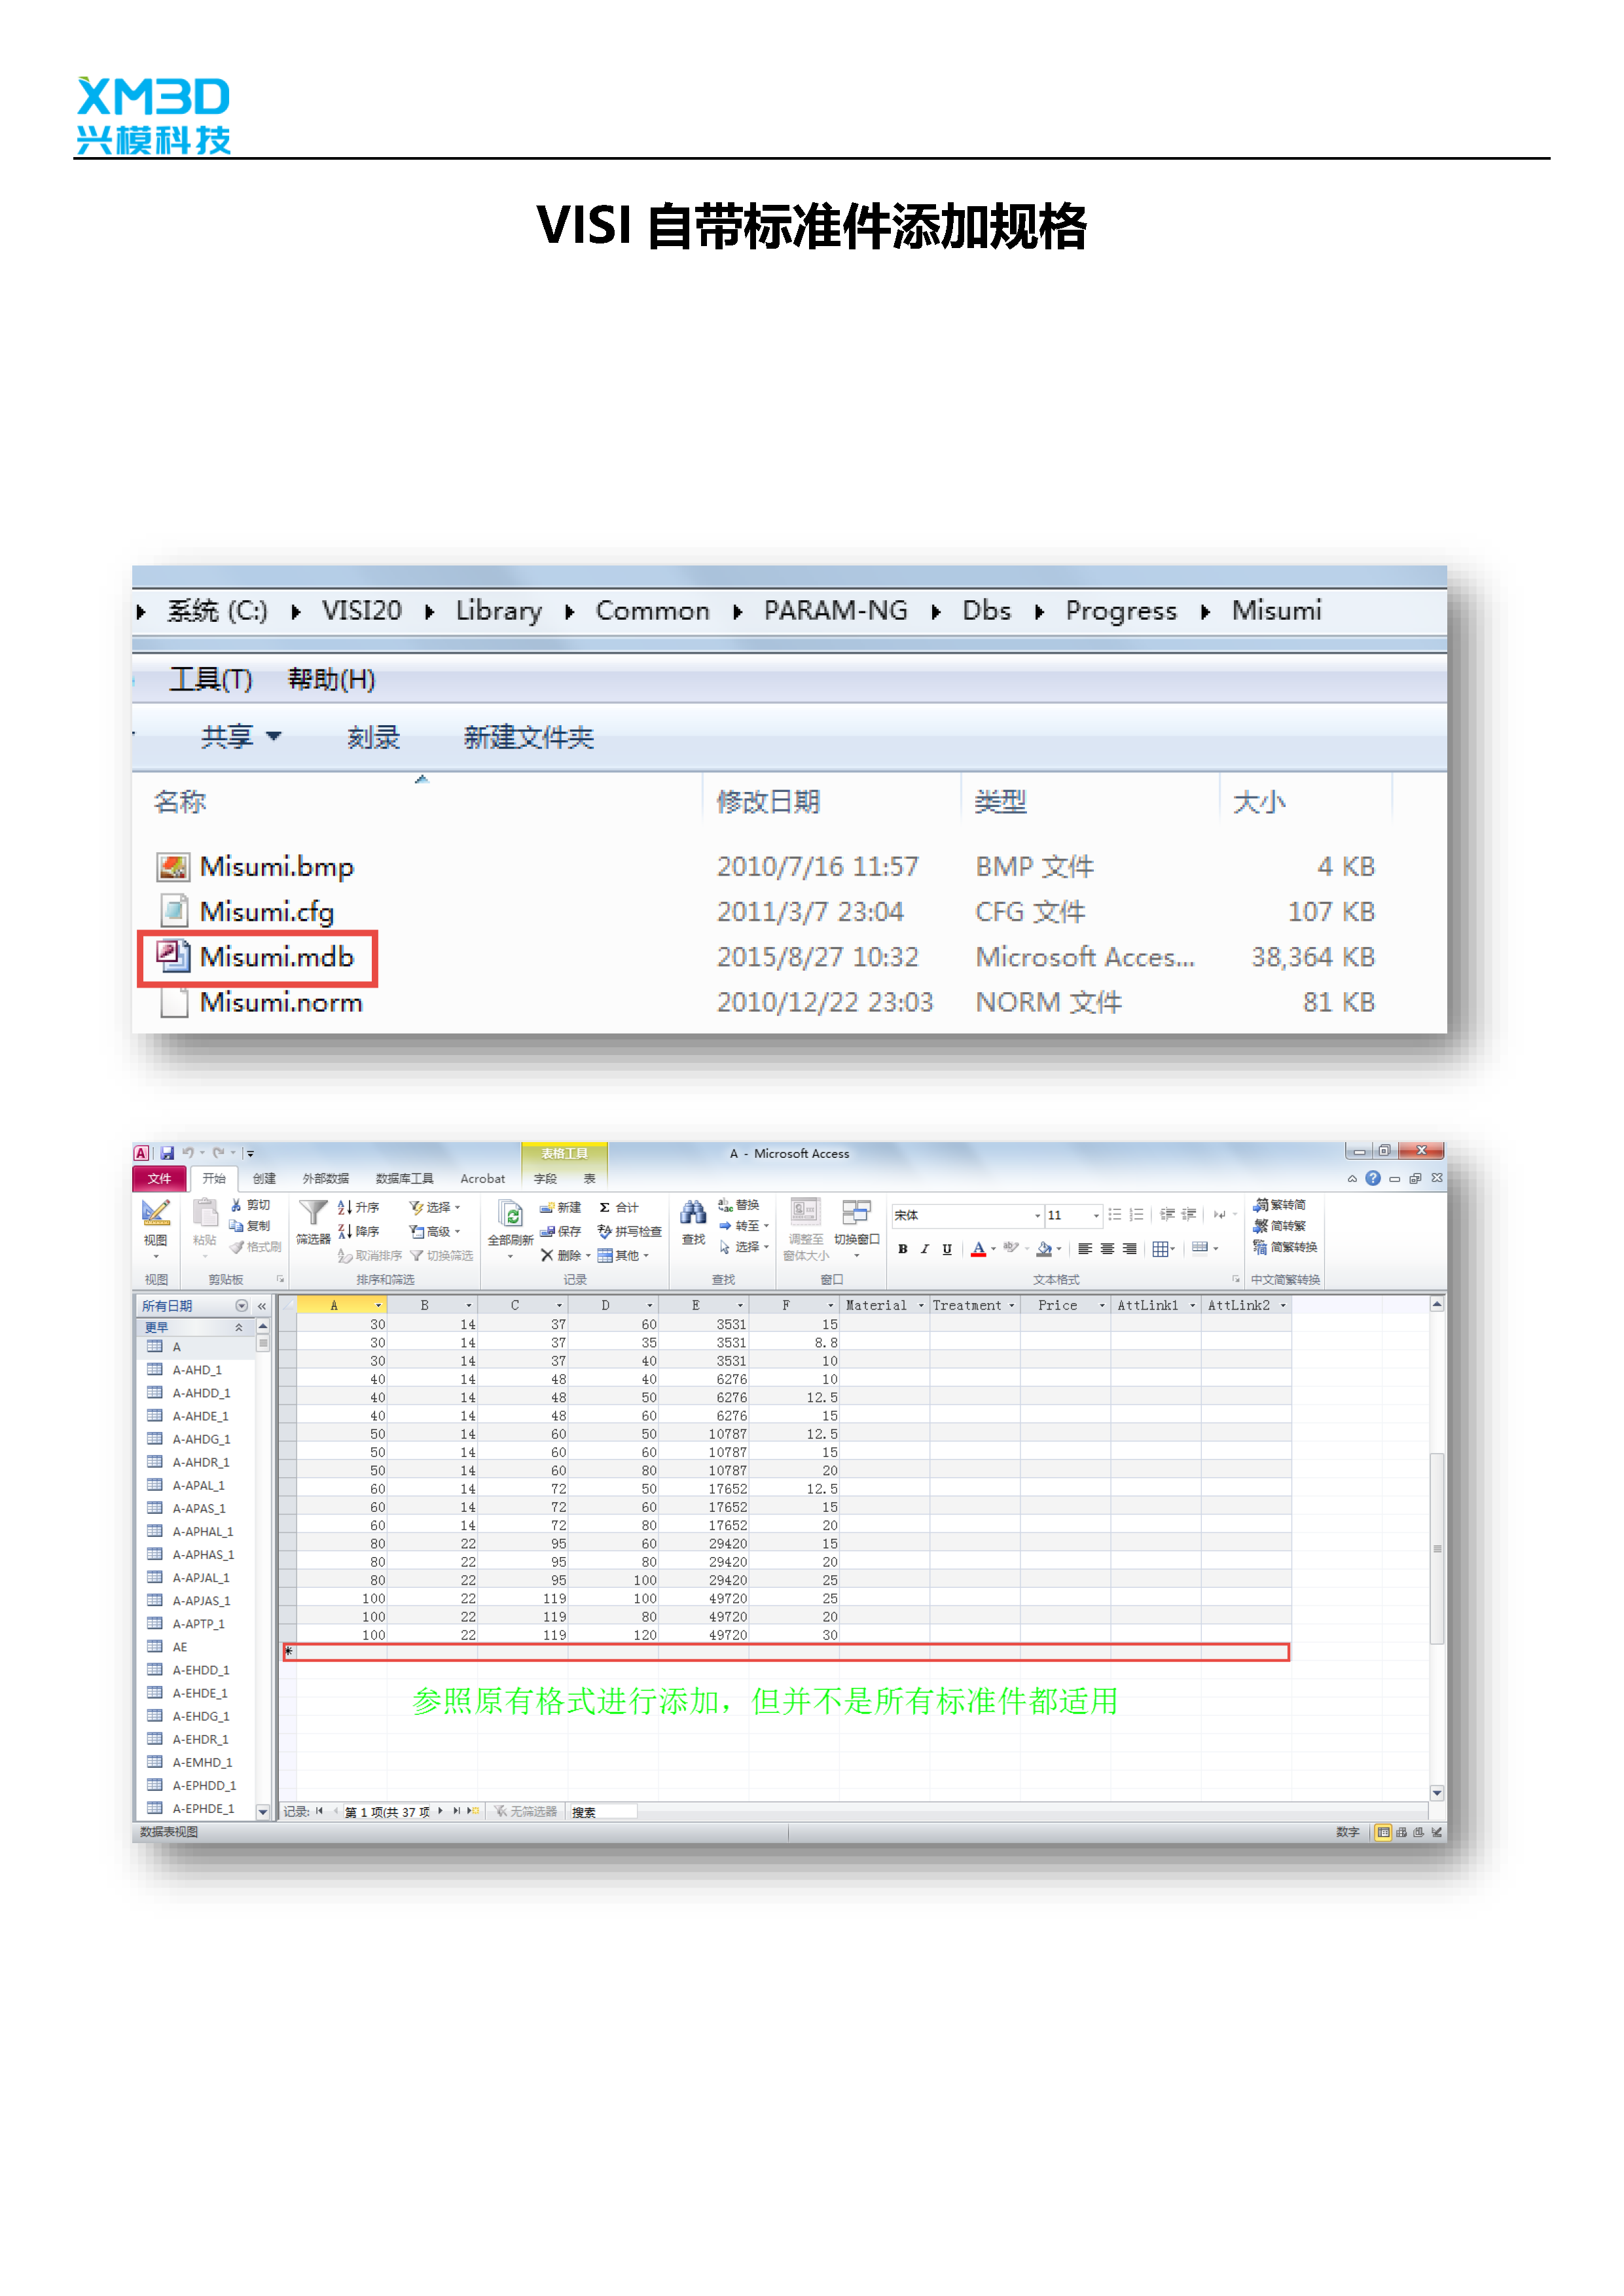
Task: Open the 帮助(H) menu in Explorer
Action: (x=331, y=679)
